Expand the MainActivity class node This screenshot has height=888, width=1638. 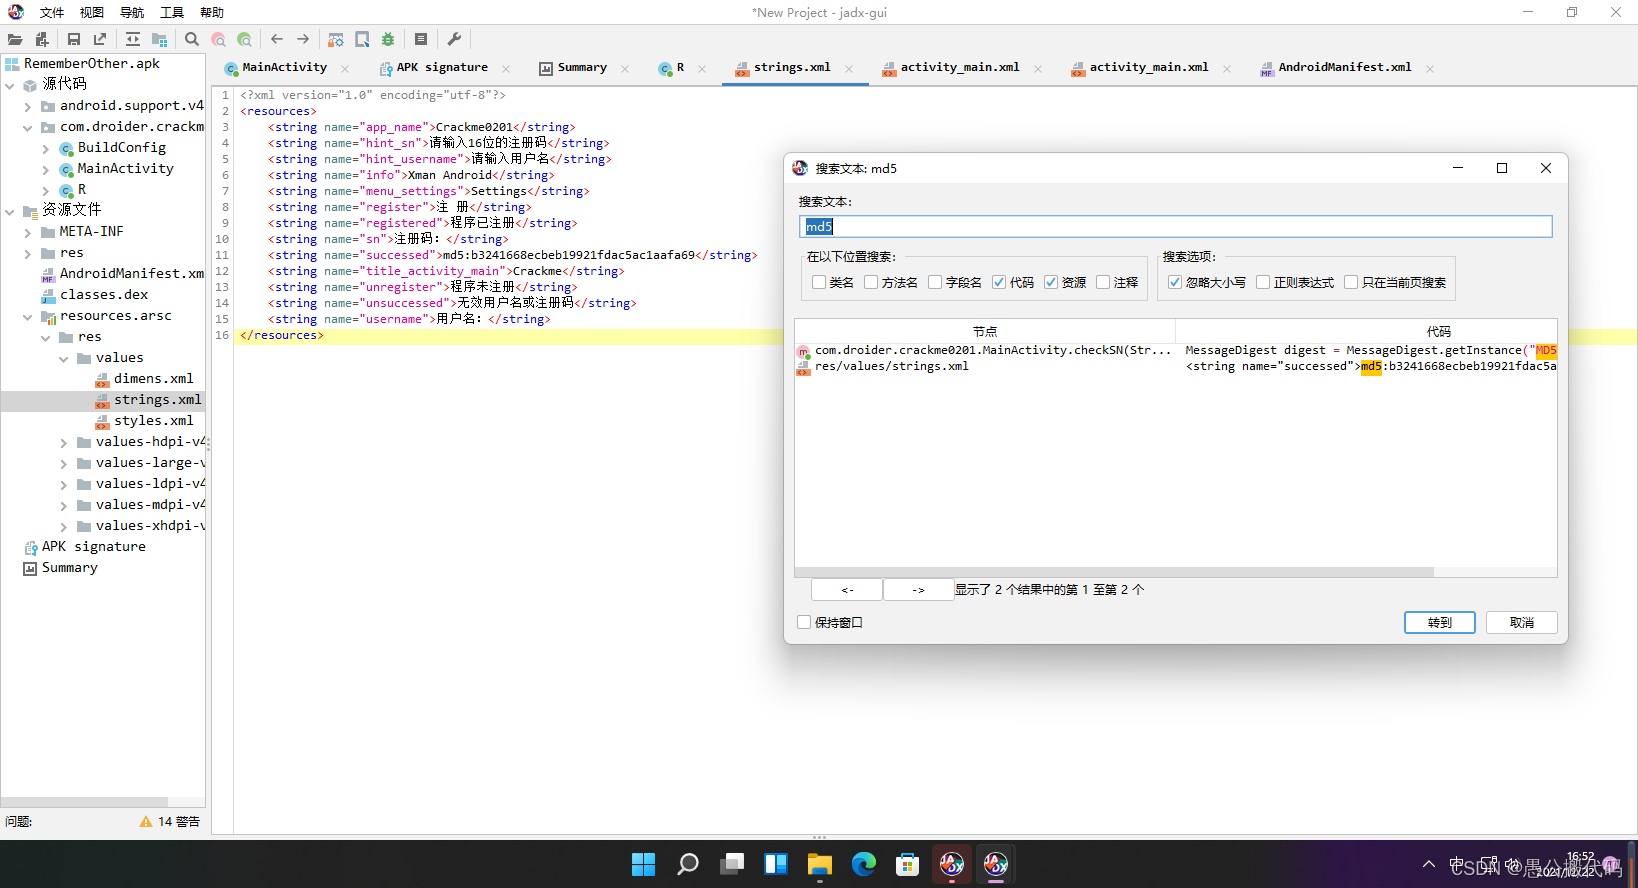tap(46, 169)
